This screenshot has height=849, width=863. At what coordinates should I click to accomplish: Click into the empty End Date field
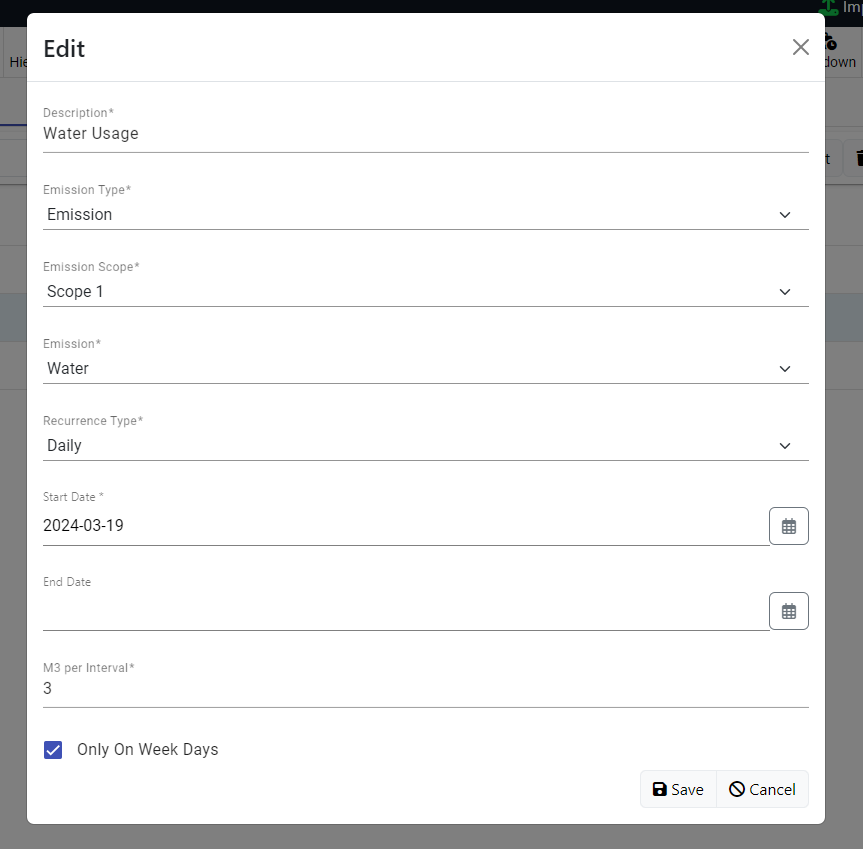coord(406,611)
